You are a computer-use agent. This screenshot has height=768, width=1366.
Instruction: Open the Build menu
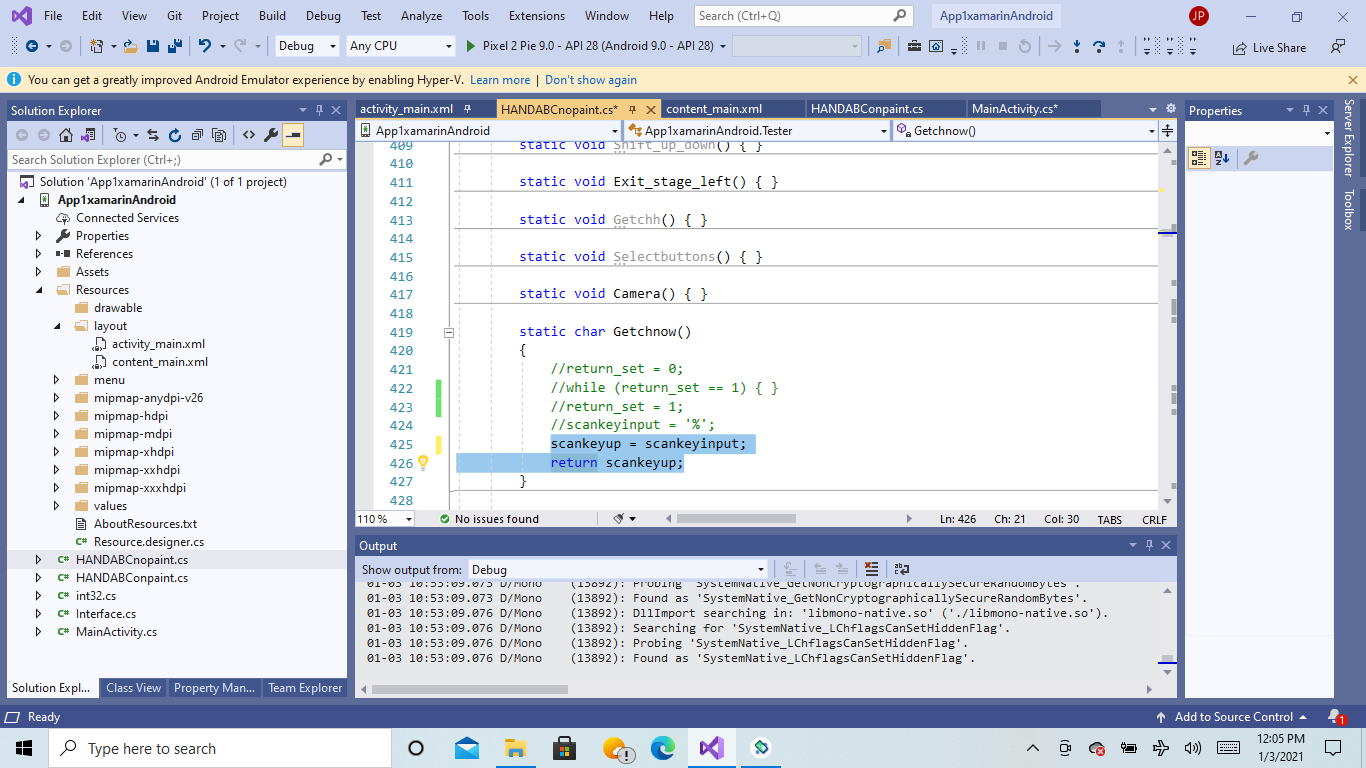tap(272, 16)
